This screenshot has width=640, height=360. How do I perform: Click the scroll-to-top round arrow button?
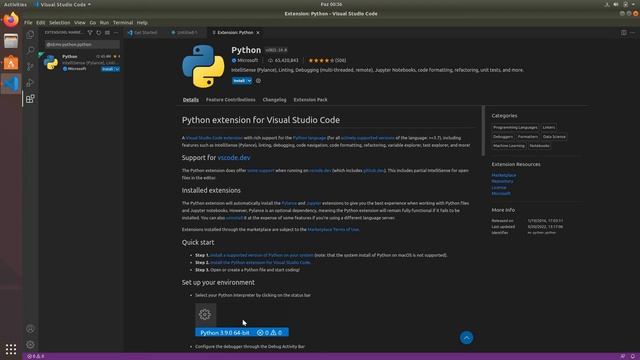tap(467, 338)
